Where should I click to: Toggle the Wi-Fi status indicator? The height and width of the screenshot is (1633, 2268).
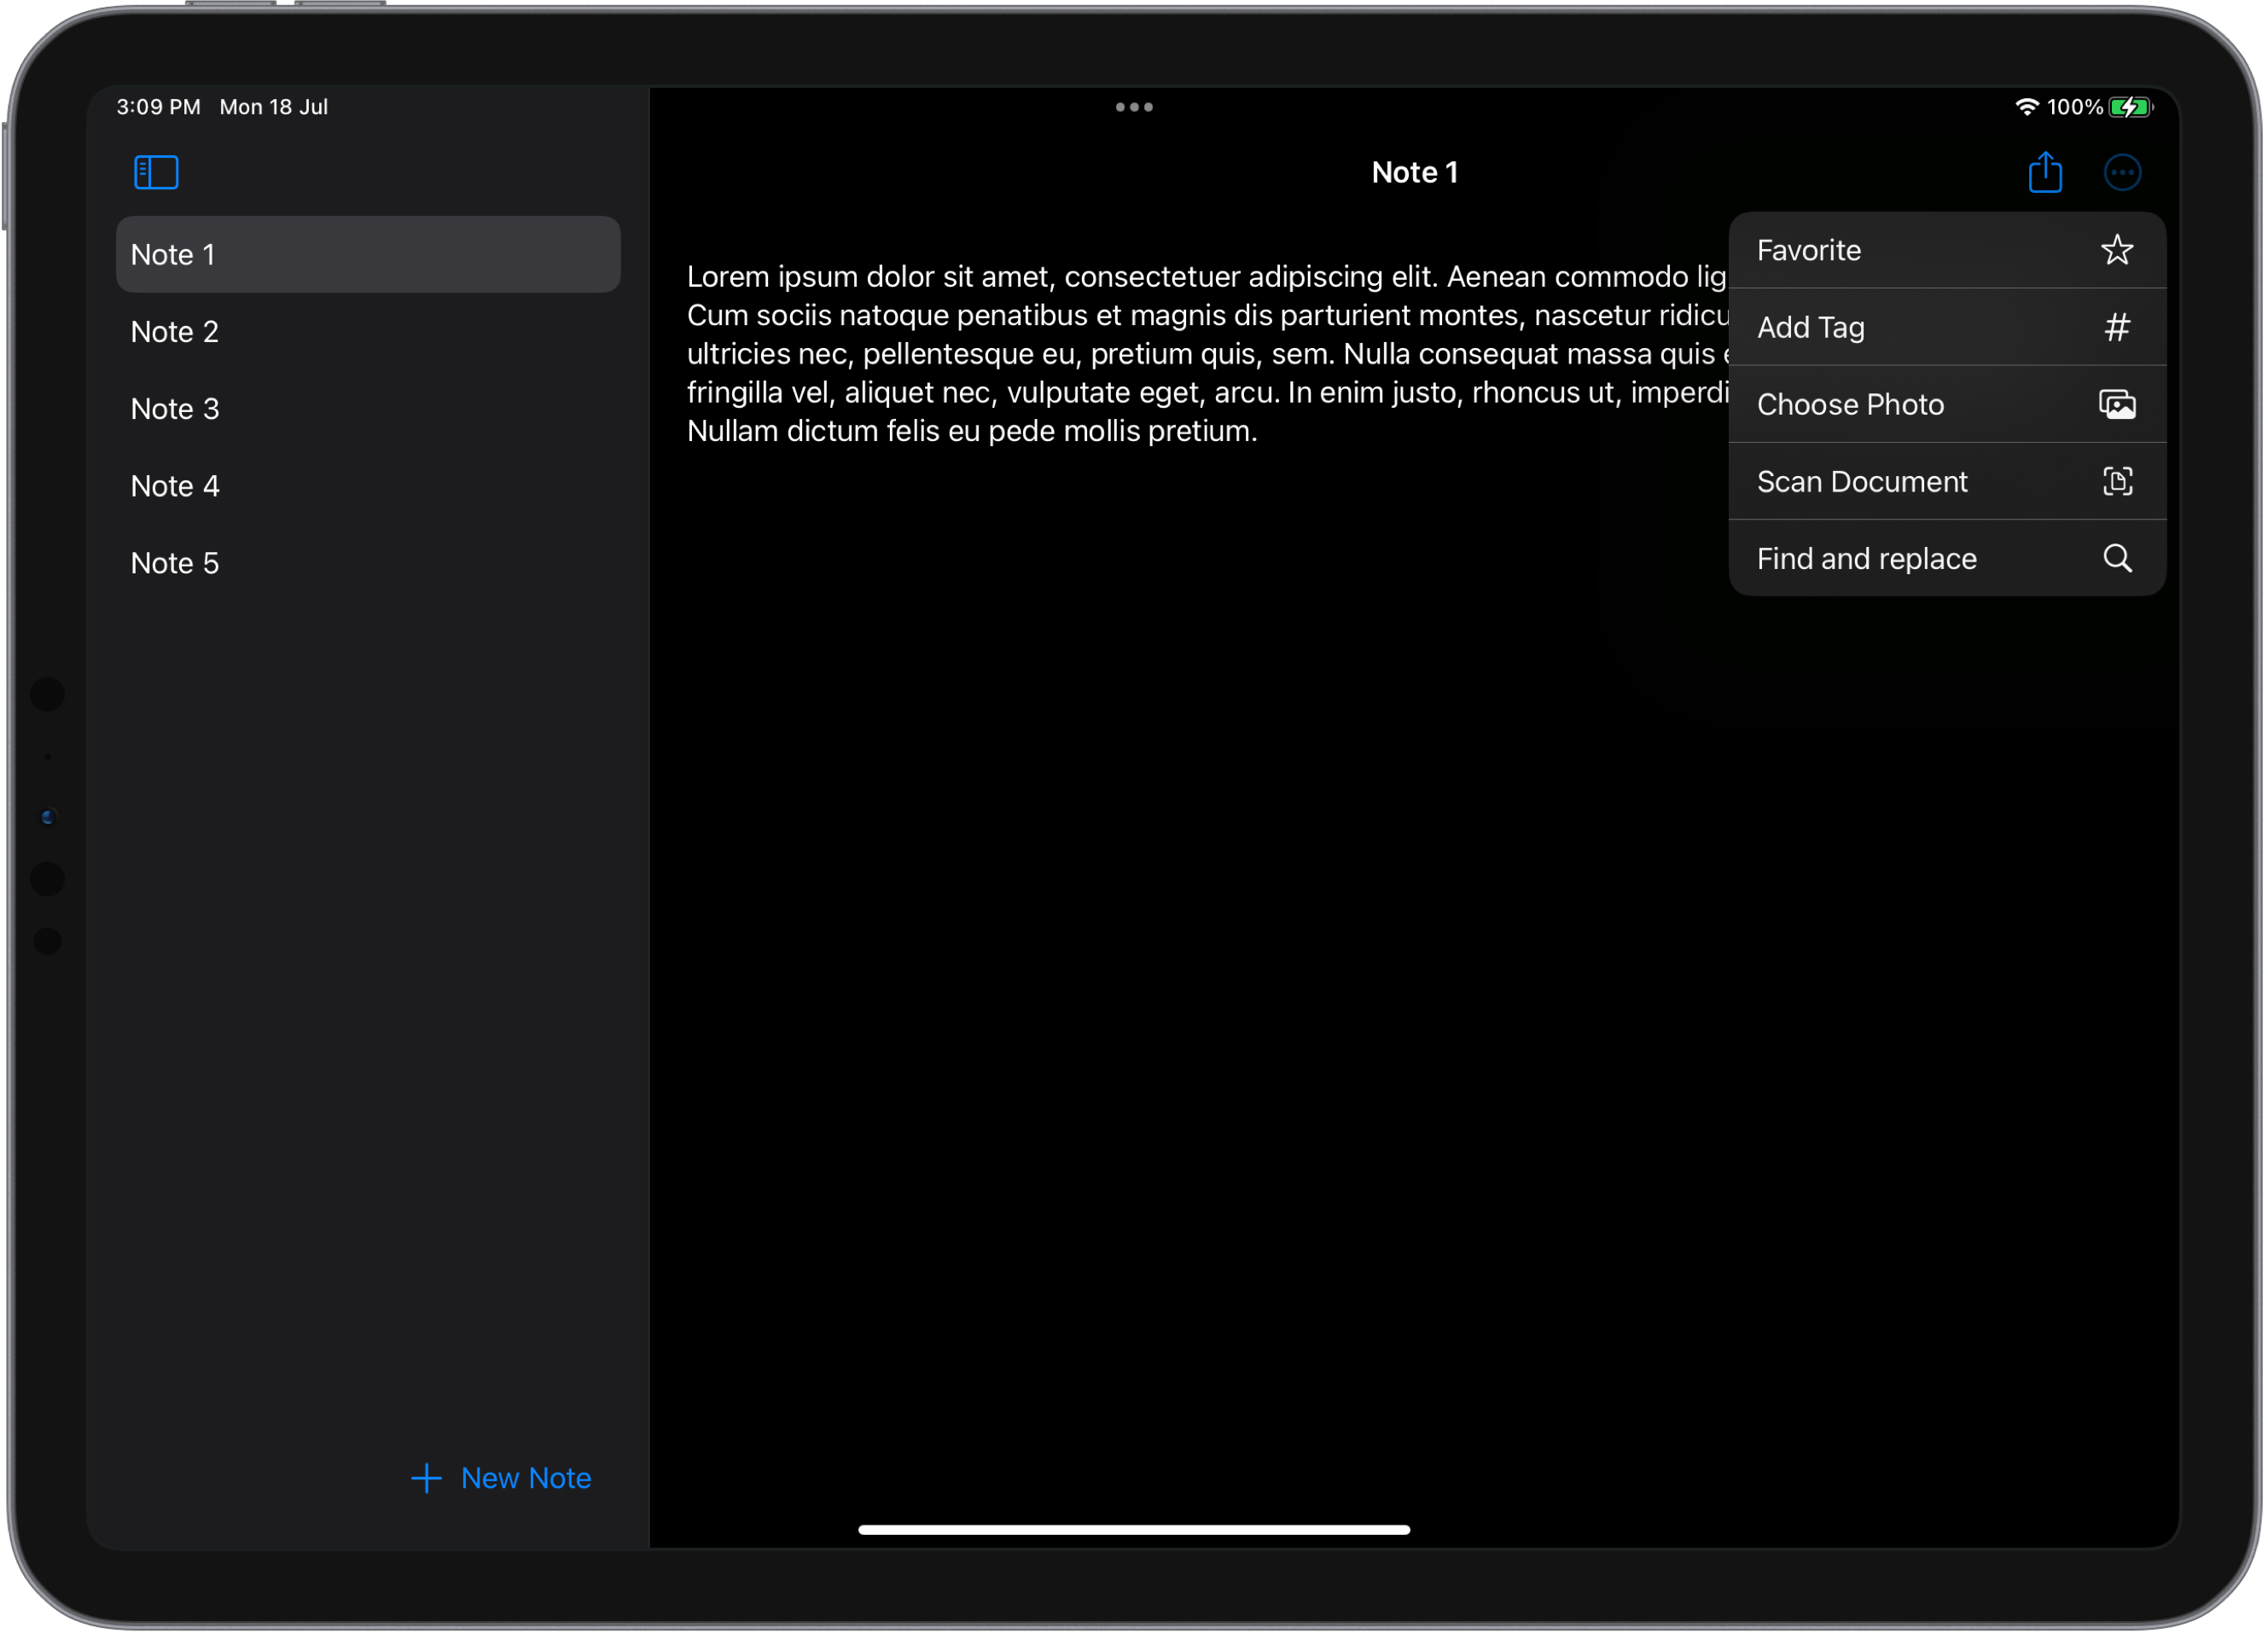[x=2027, y=106]
